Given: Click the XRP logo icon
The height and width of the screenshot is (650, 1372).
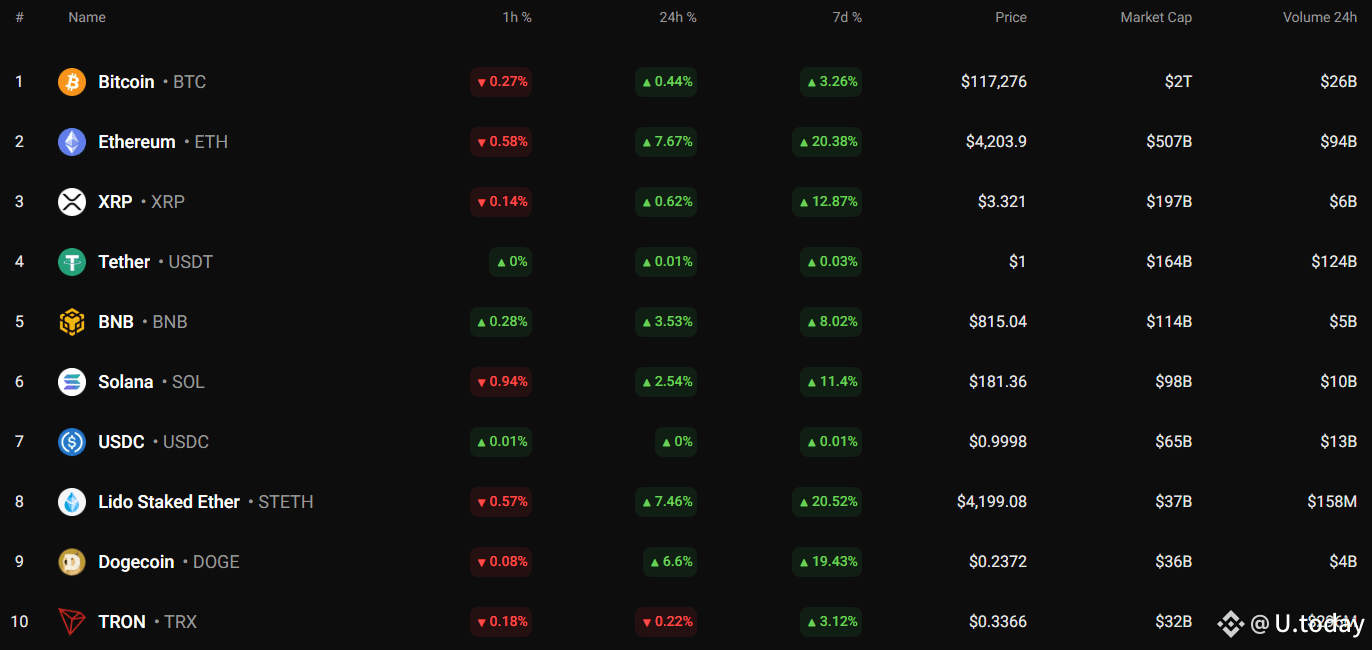Looking at the screenshot, I should [x=72, y=202].
